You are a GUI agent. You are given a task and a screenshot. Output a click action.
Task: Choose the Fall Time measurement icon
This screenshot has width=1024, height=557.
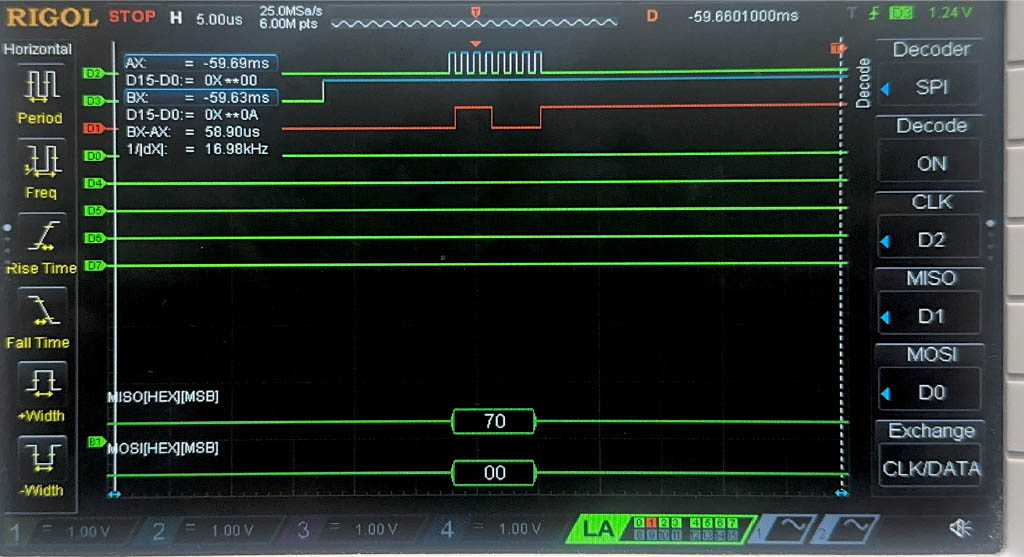point(40,312)
